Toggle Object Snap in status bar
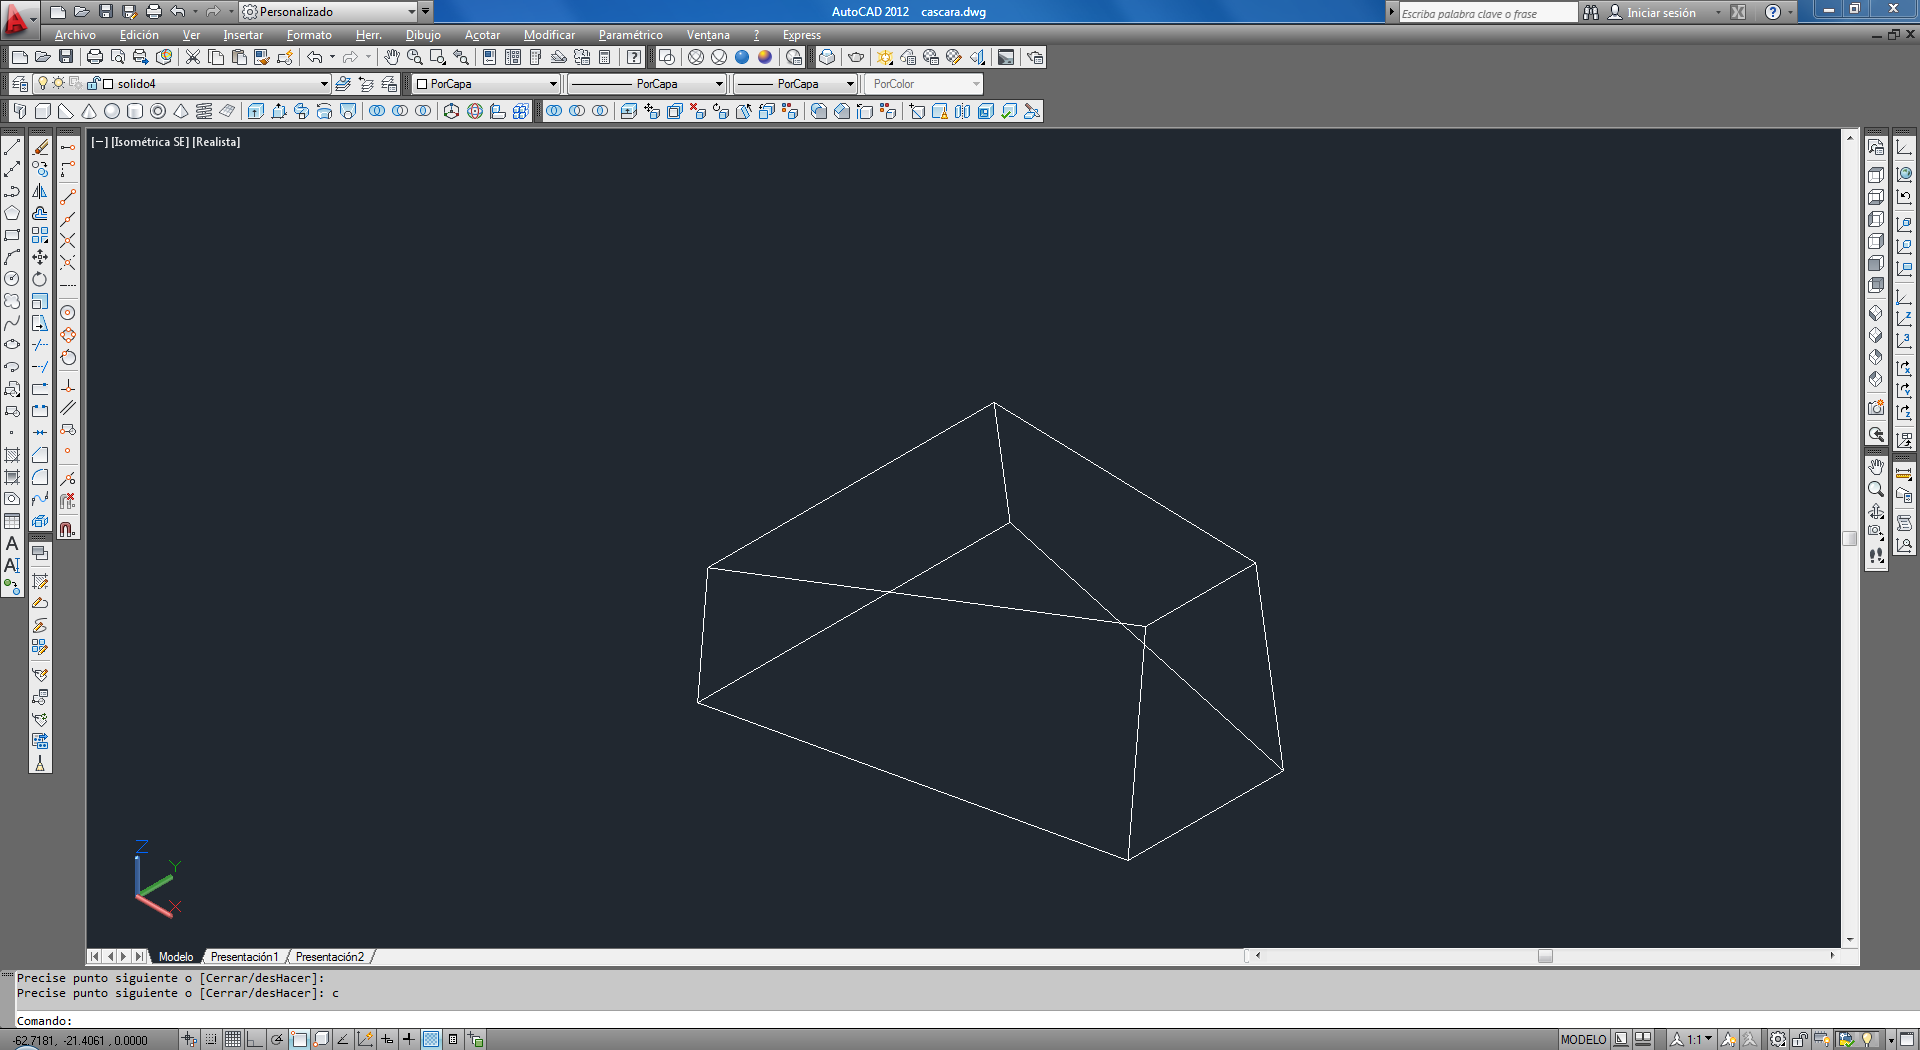The width and height of the screenshot is (1920, 1050). point(299,1040)
